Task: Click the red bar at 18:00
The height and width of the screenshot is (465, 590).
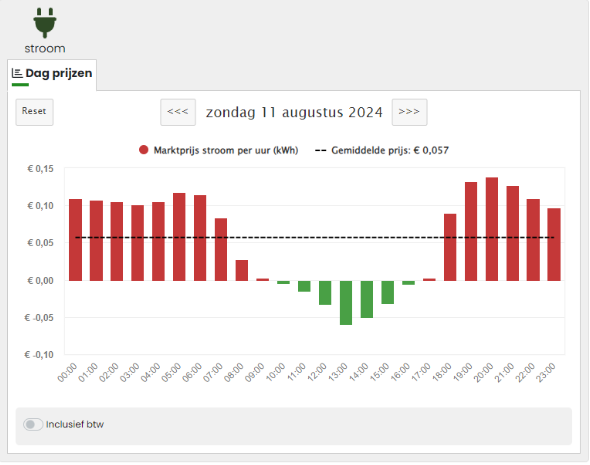Action: [450, 248]
